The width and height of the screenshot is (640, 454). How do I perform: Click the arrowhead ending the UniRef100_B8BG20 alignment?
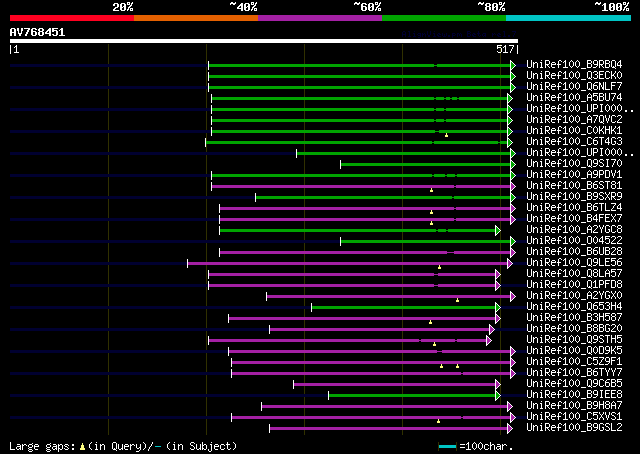tap(492, 329)
